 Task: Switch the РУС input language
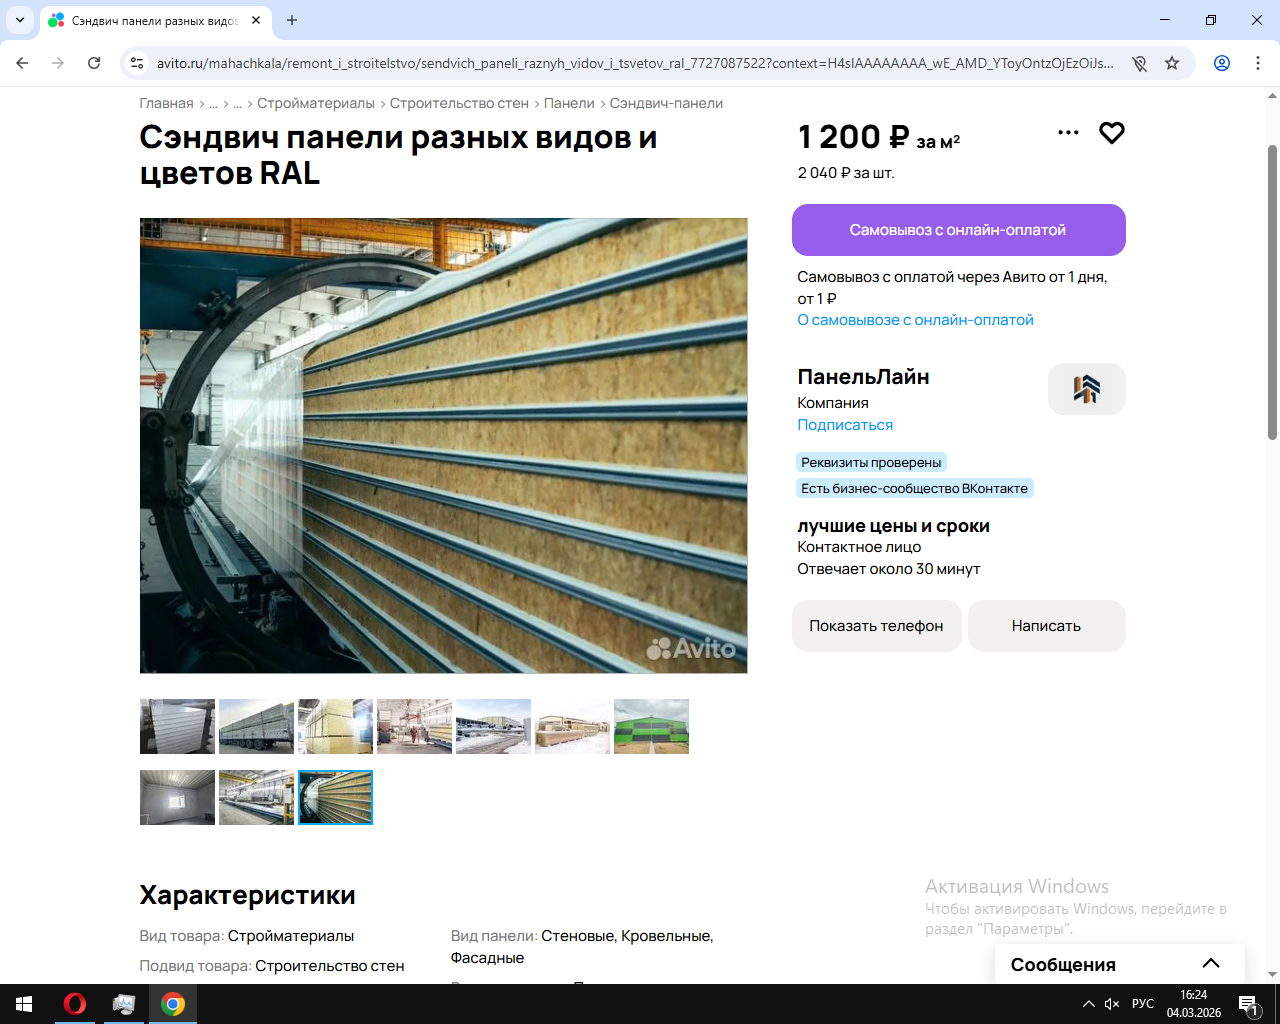coord(1143,1004)
